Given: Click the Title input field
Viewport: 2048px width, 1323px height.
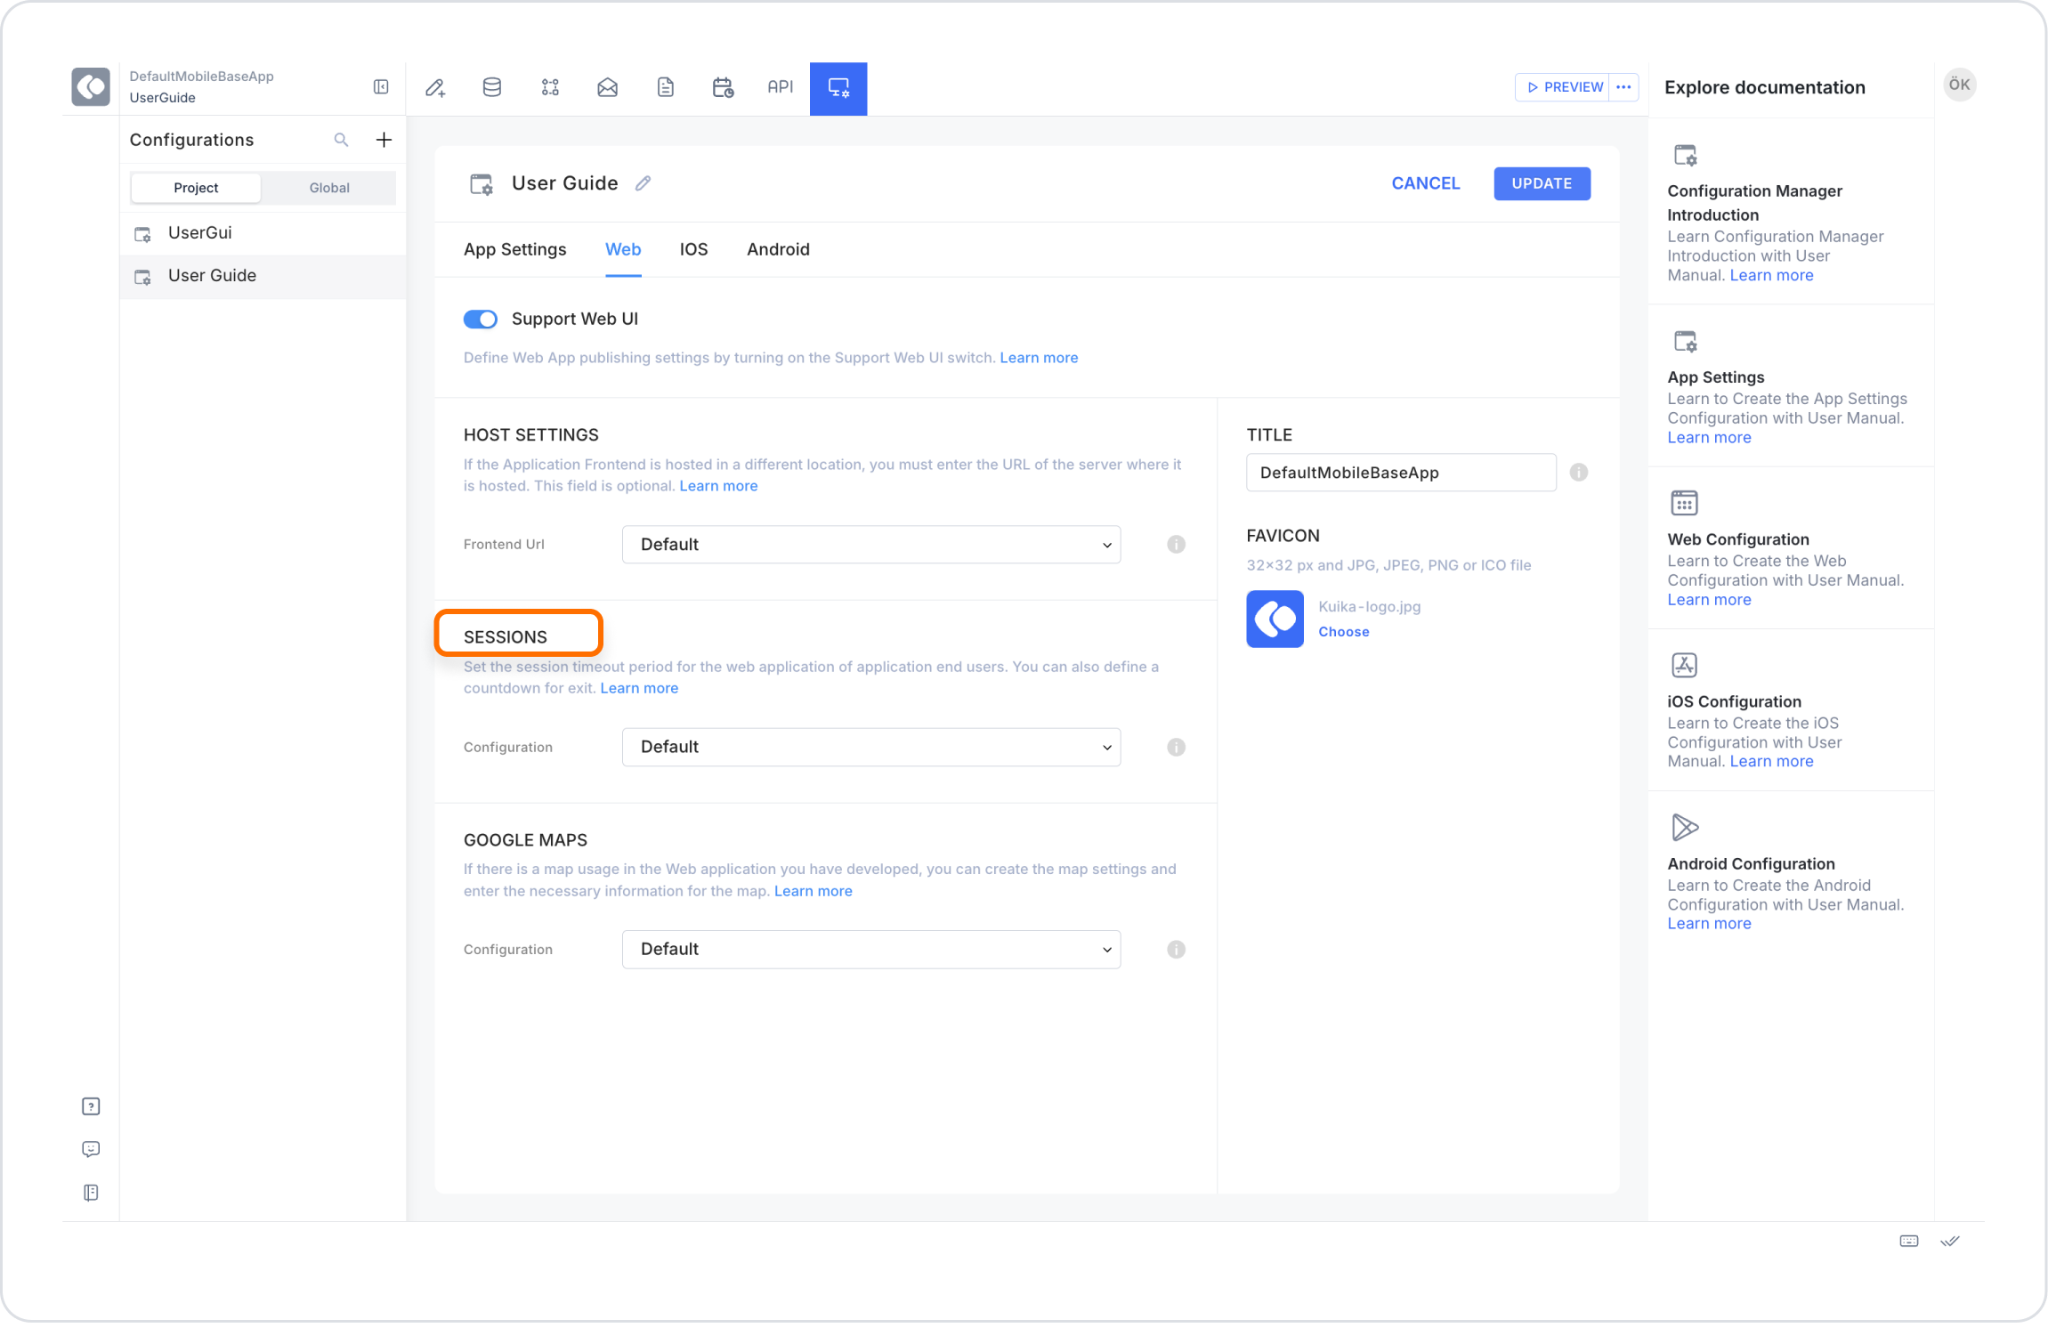Looking at the screenshot, I should coord(1401,472).
